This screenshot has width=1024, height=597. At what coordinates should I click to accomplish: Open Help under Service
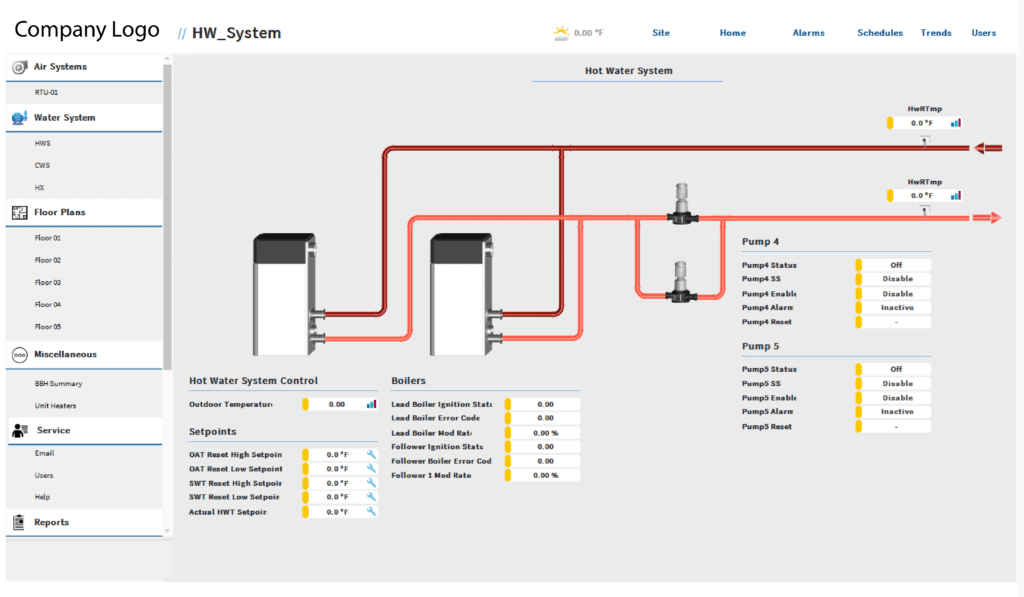pyautogui.click(x=42, y=497)
